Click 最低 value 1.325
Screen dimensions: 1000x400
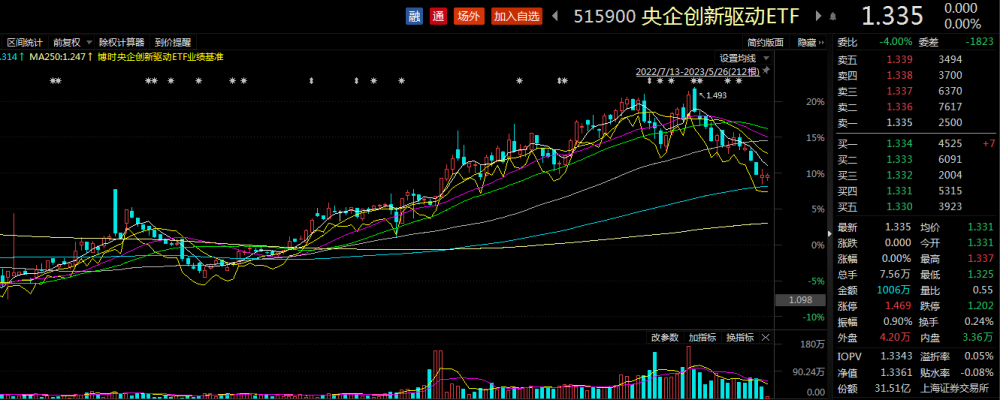[x=980, y=275]
